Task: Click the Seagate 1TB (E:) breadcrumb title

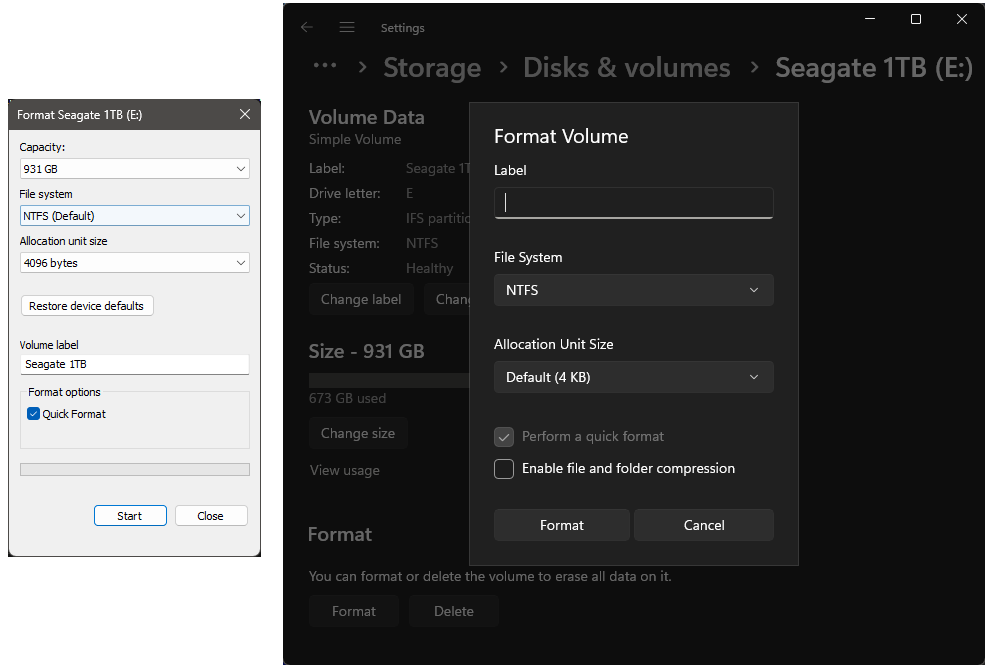Action: coord(874,67)
